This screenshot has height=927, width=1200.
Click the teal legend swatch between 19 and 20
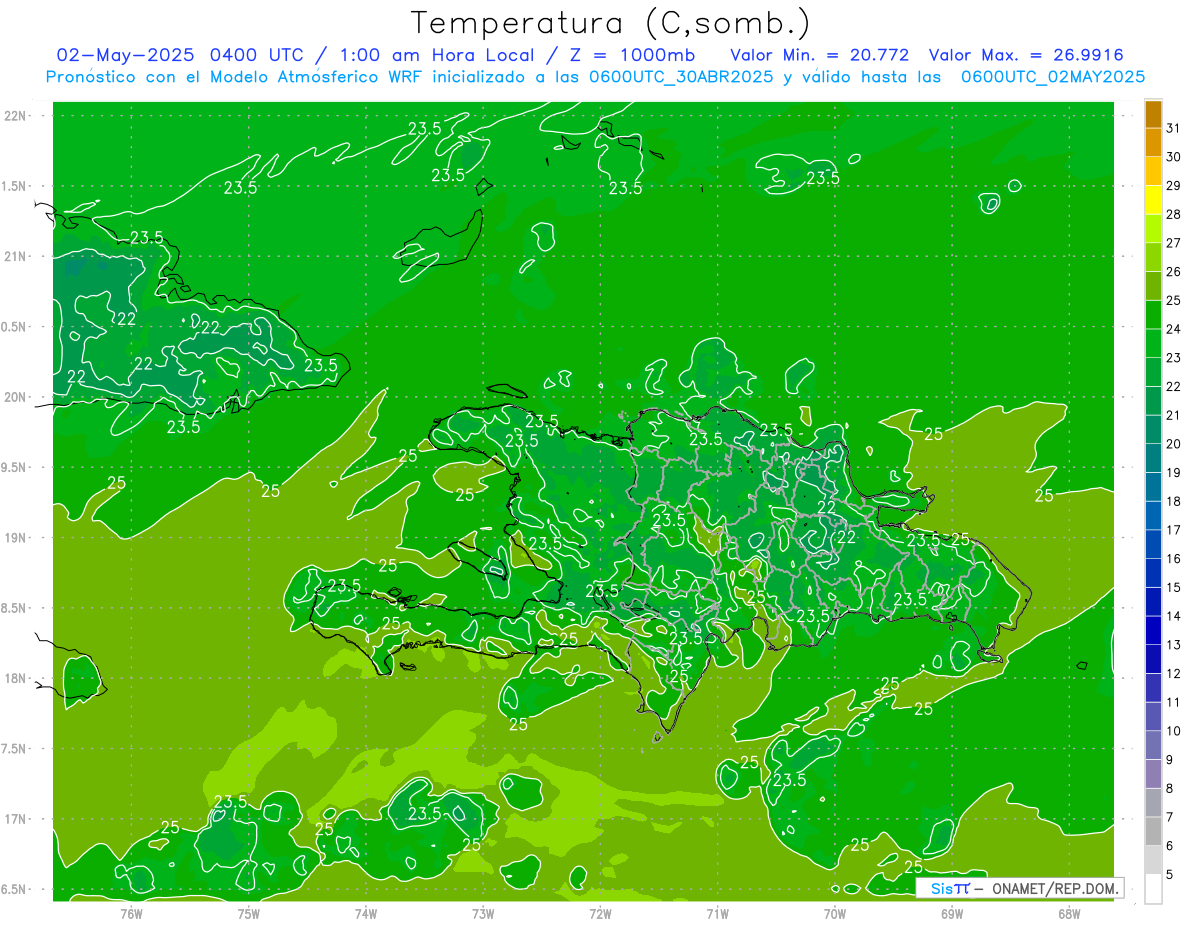click(x=1154, y=458)
